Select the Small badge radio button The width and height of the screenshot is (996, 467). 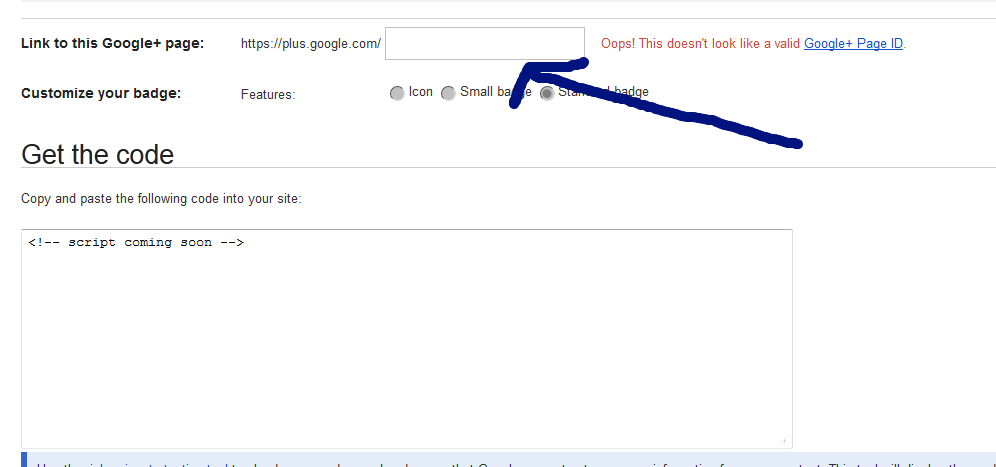(x=448, y=93)
